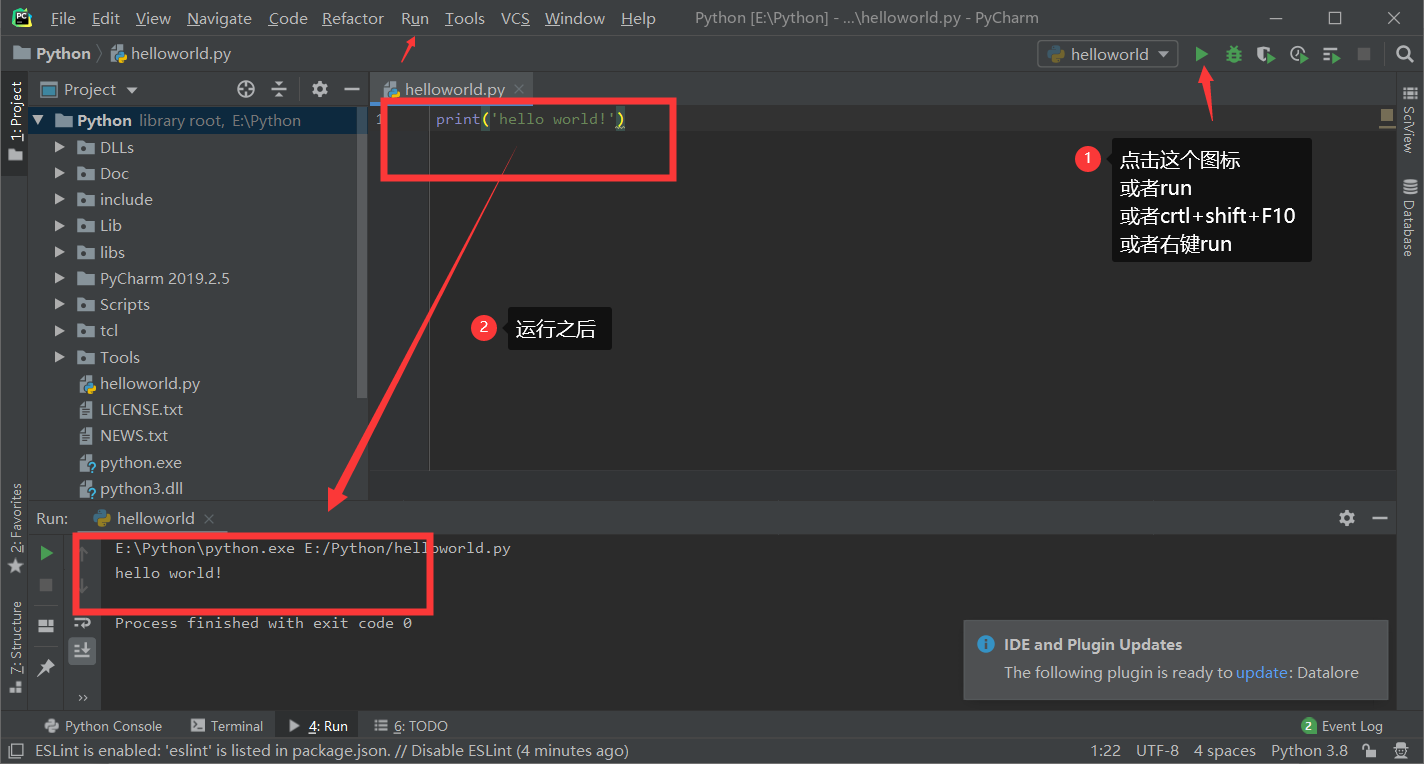Open Project panel gear settings
This screenshot has width=1424, height=764.
coord(320,89)
